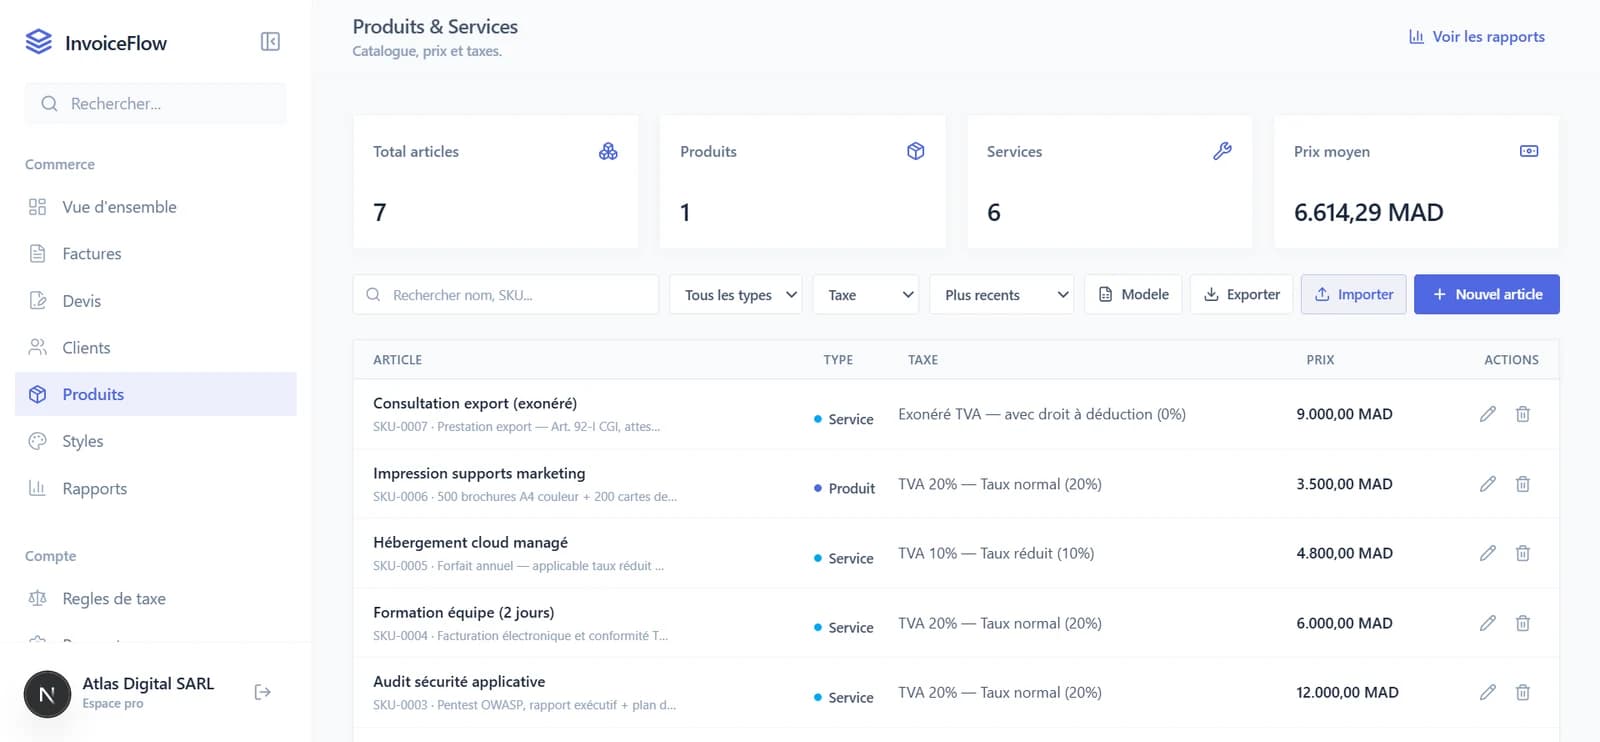Collapse the sidebar panel icon
The image size is (1600, 742).
tap(270, 41)
